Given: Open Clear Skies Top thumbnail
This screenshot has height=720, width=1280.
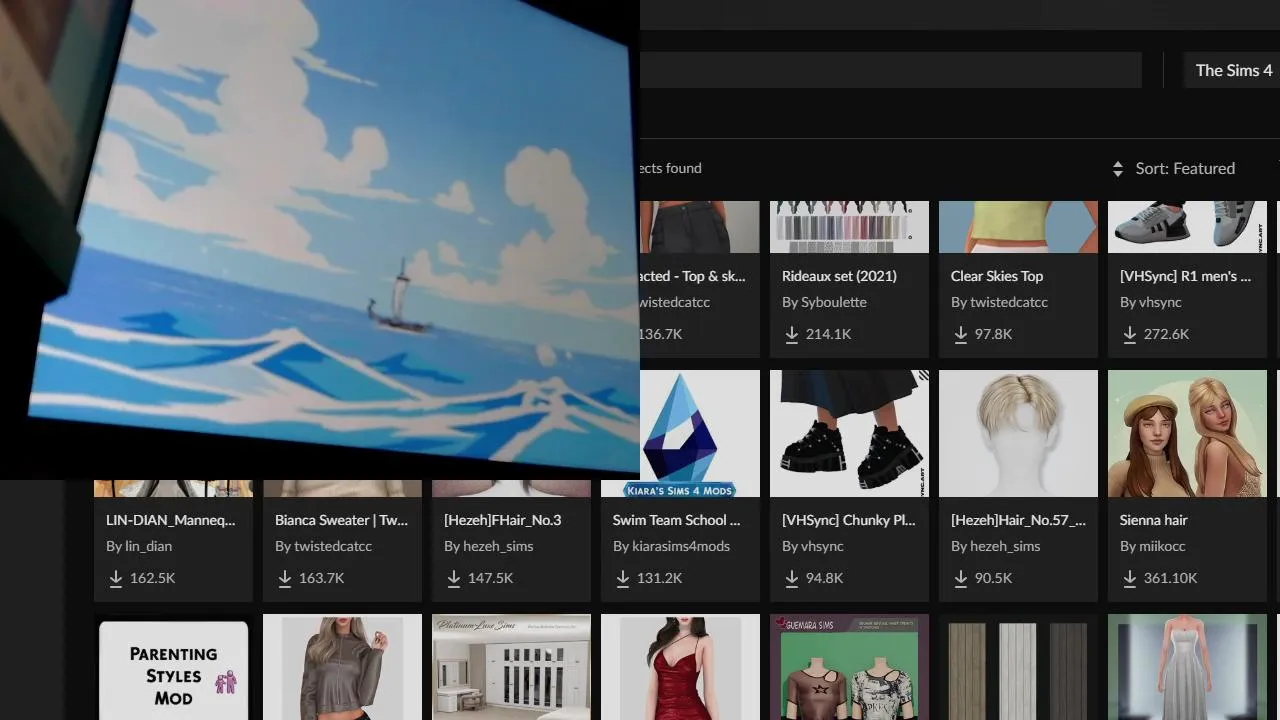Looking at the screenshot, I should (1018, 227).
